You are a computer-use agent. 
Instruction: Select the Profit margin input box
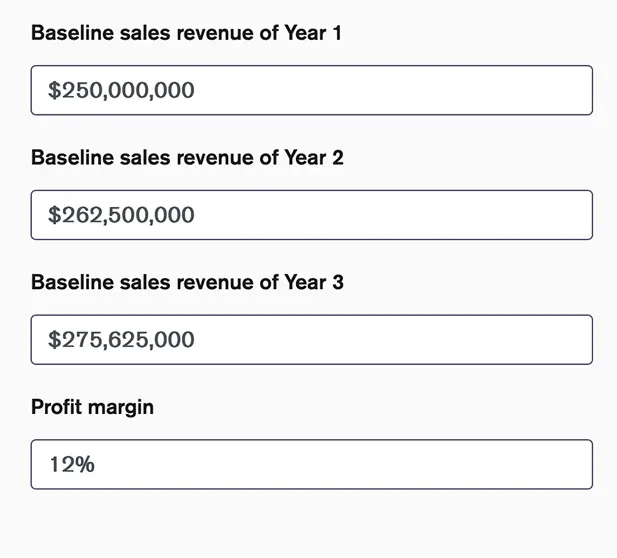click(x=312, y=464)
